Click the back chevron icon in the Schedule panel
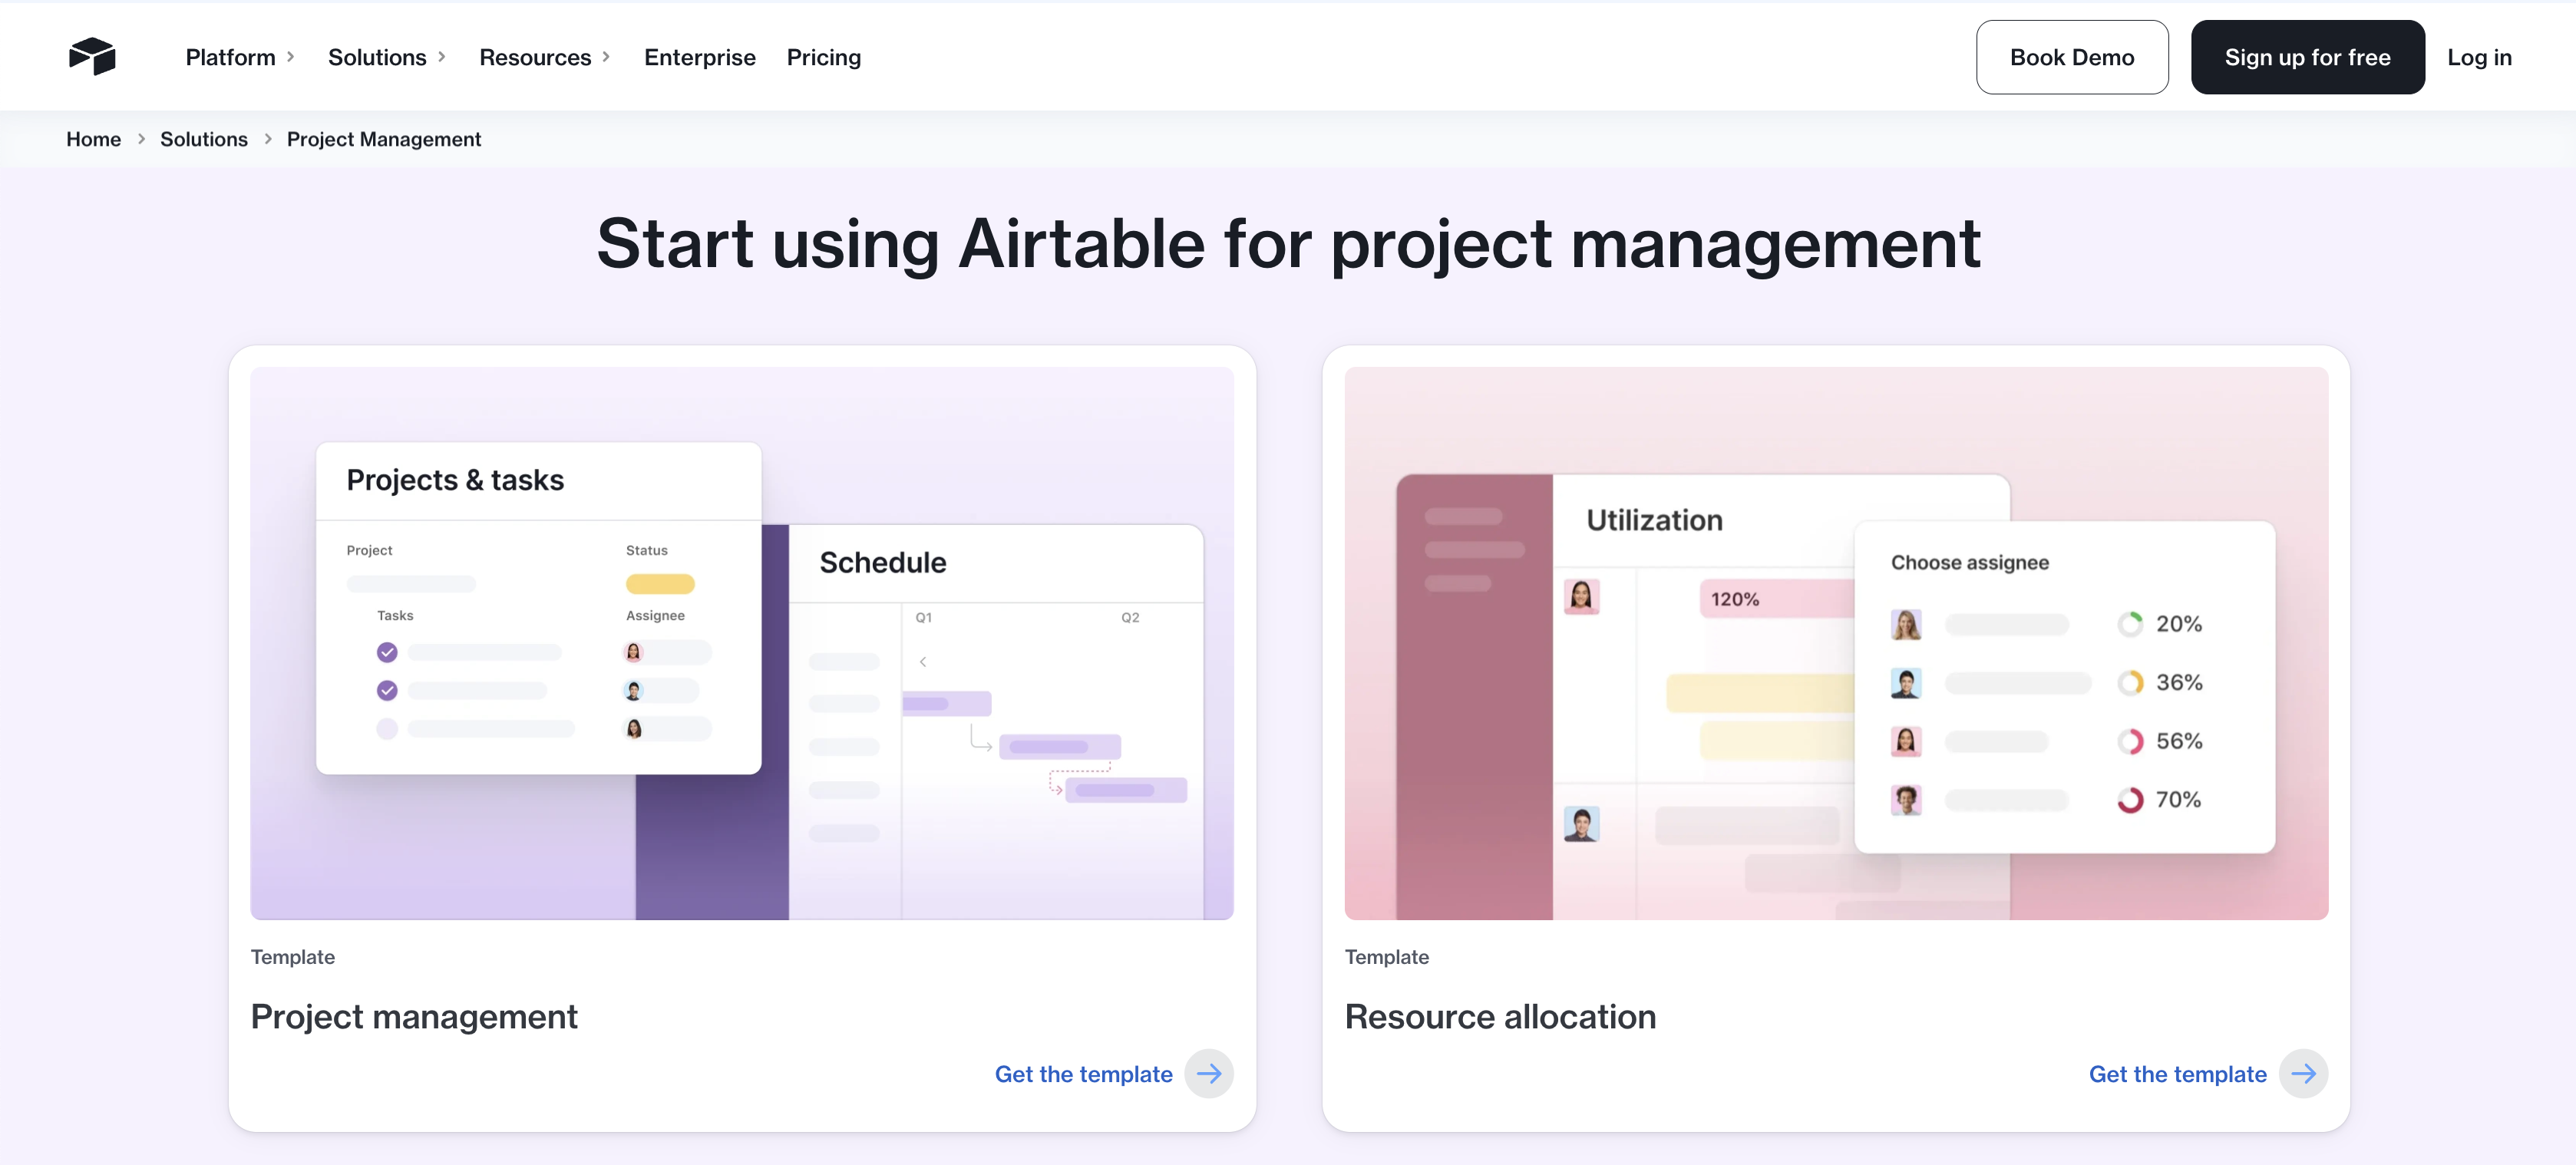2576x1165 pixels. [x=923, y=661]
